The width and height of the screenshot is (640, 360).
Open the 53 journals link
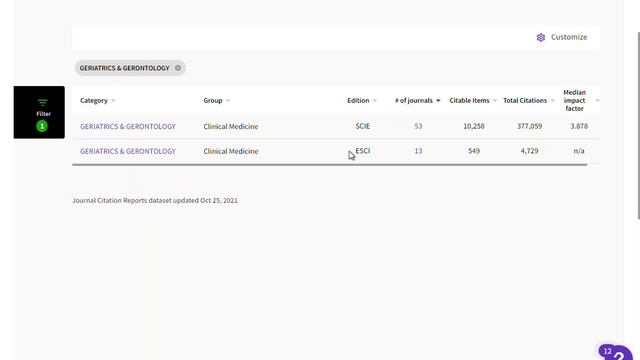(x=418, y=126)
